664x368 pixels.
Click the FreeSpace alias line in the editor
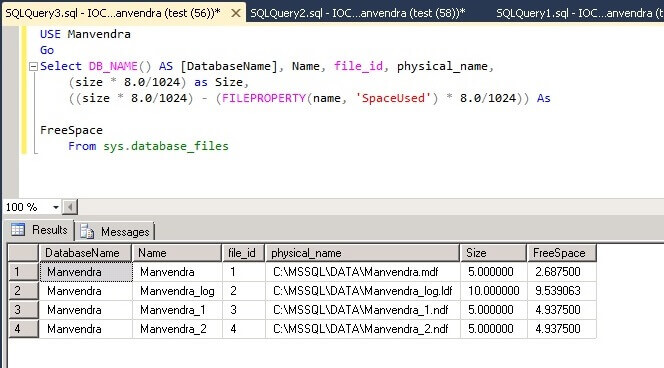pos(71,130)
